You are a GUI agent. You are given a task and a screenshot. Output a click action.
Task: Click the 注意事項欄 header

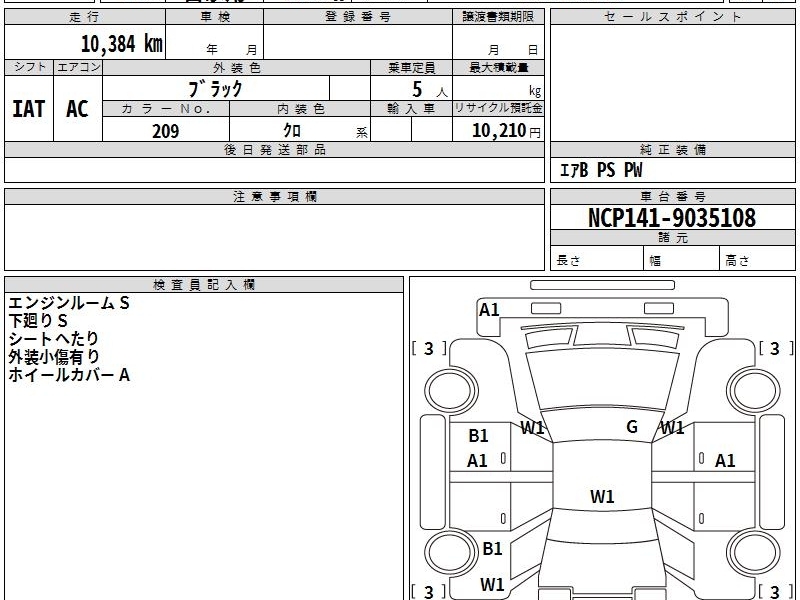tap(274, 196)
